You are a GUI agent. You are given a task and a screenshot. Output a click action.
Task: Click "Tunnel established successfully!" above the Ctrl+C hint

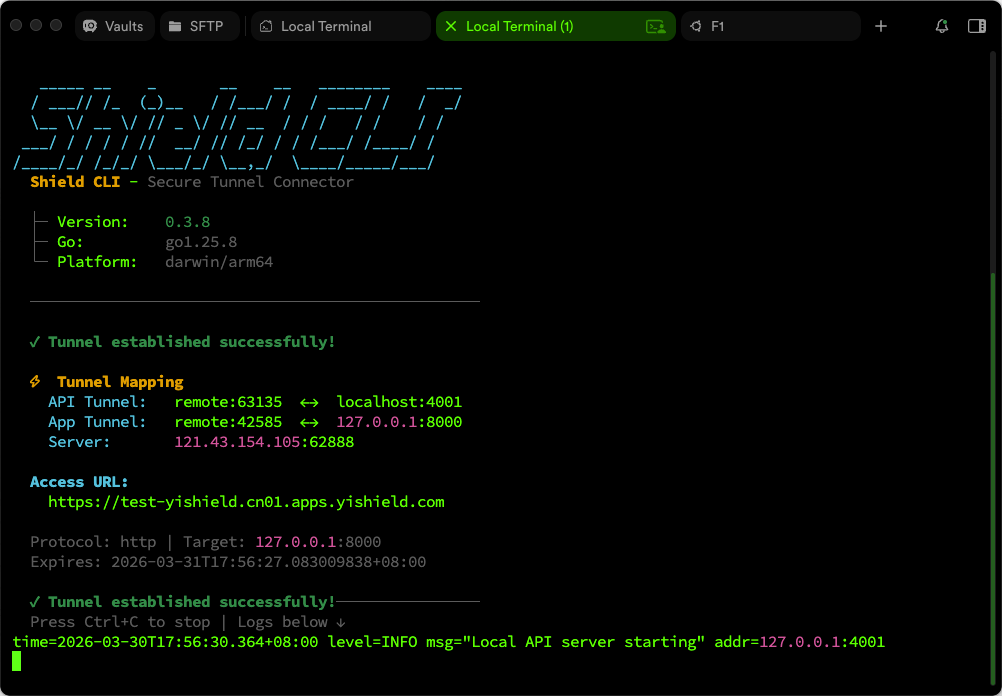point(192,602)
